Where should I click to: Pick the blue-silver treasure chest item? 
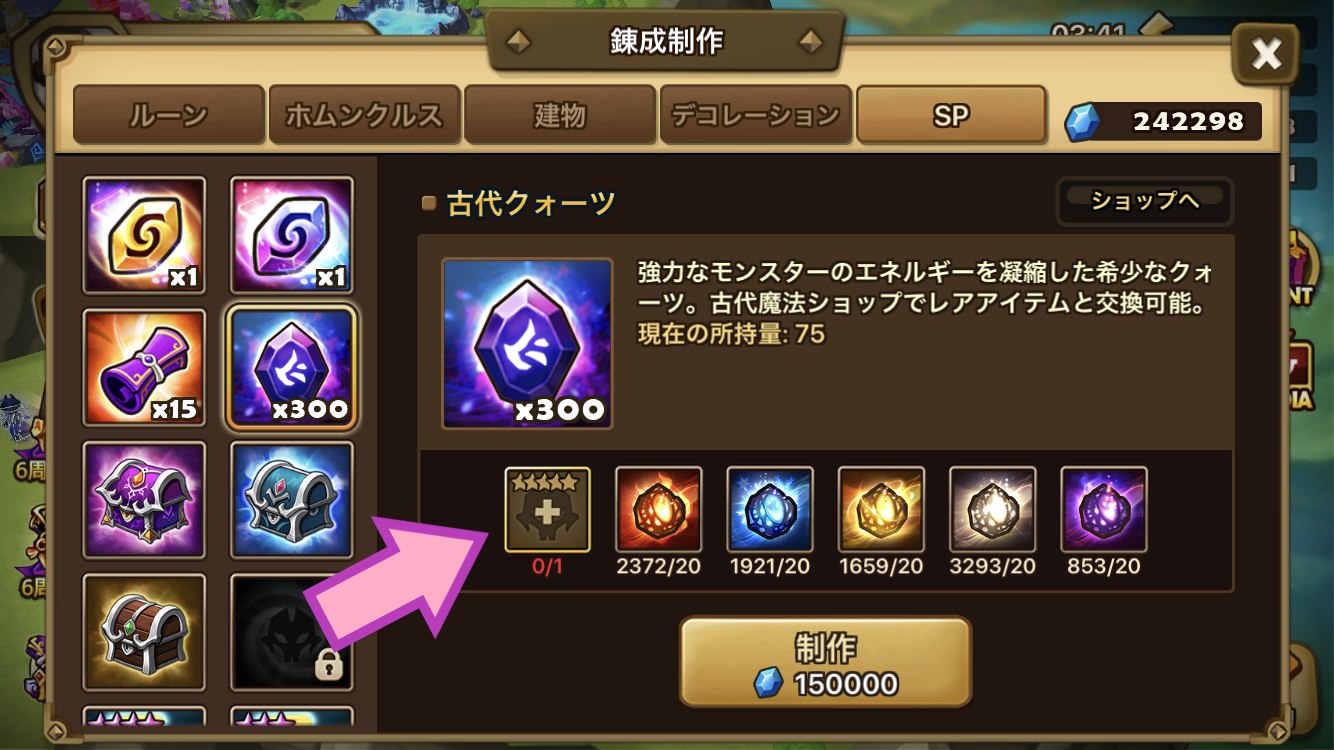point(292,499)
